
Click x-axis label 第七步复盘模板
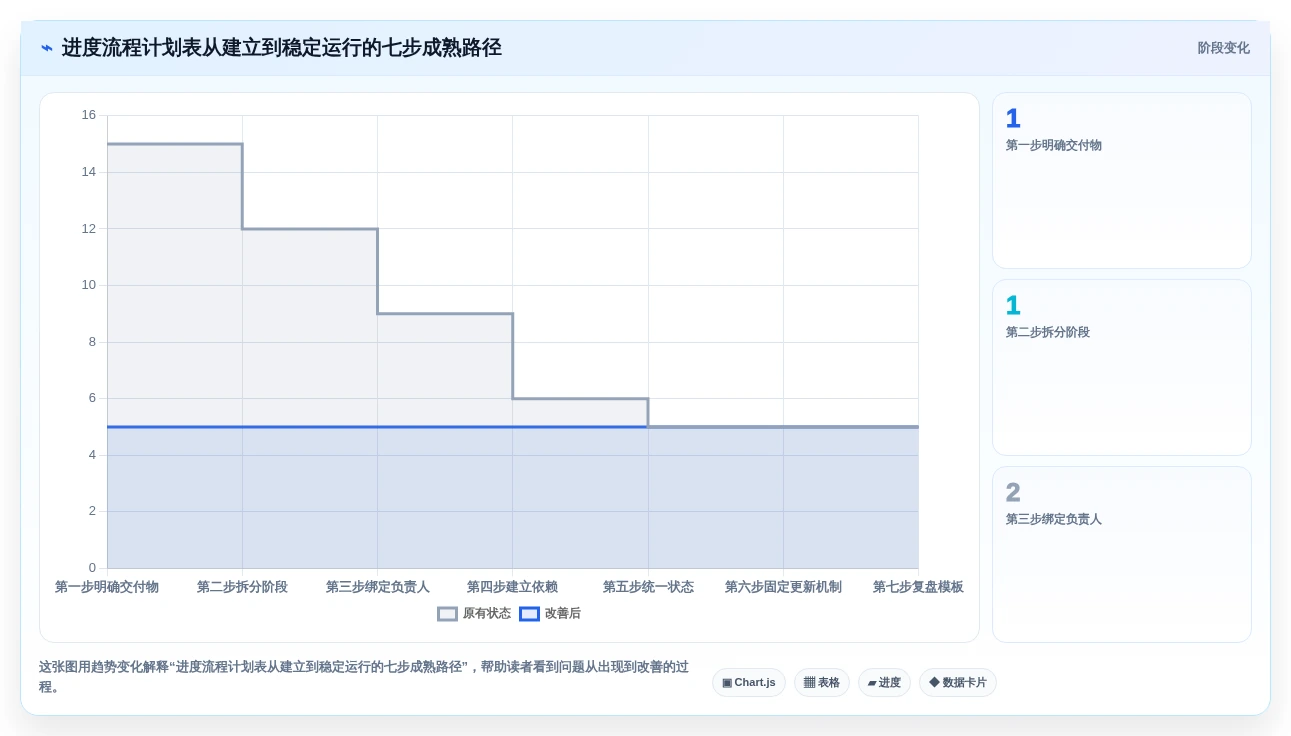[x=918, y=587]
